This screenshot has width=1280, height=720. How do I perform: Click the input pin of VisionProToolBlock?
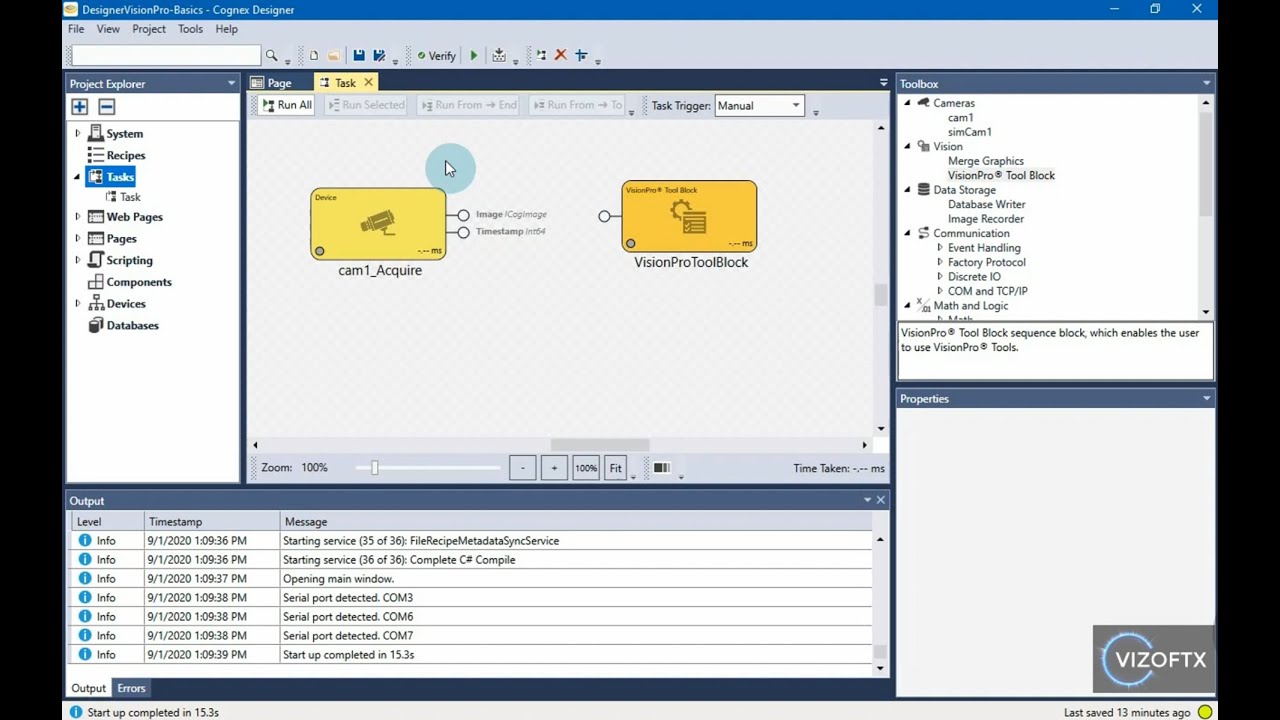click(604, 216)
